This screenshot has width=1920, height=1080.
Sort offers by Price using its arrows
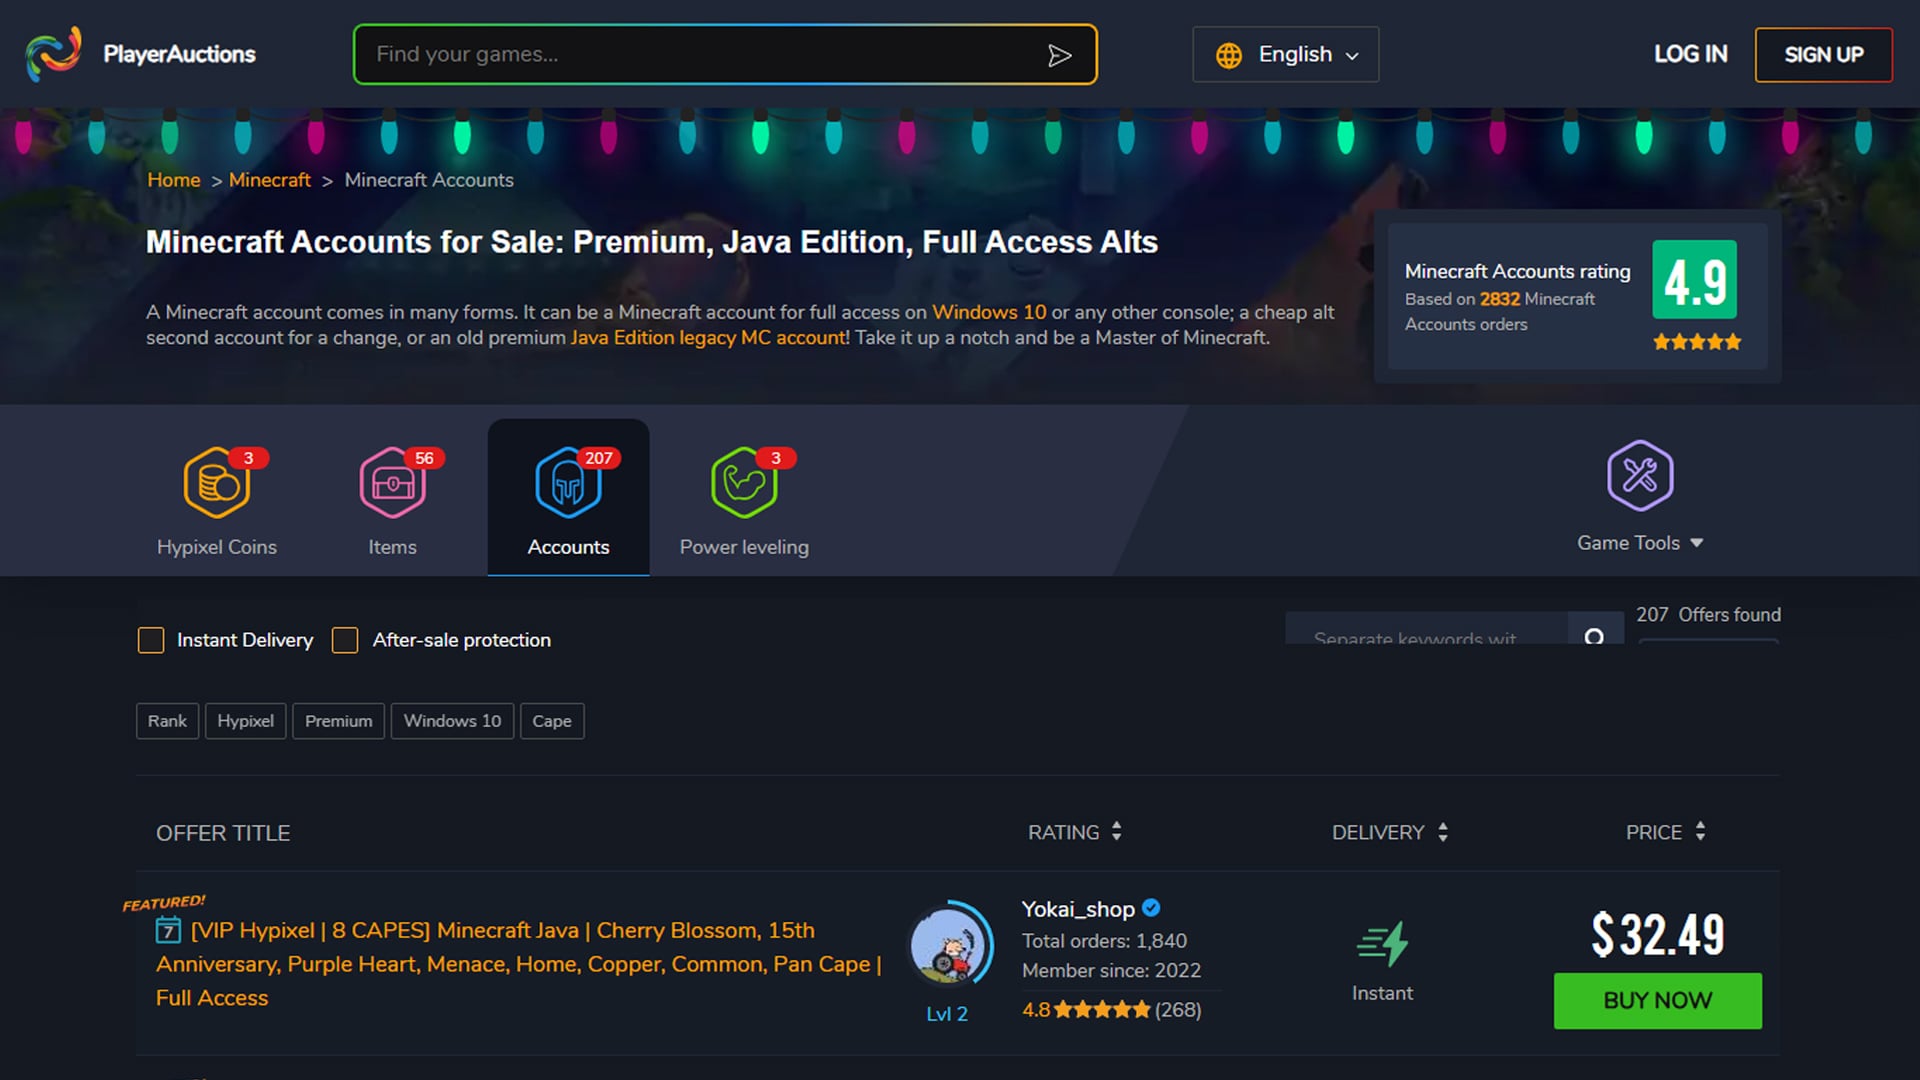click(1700, 831)
